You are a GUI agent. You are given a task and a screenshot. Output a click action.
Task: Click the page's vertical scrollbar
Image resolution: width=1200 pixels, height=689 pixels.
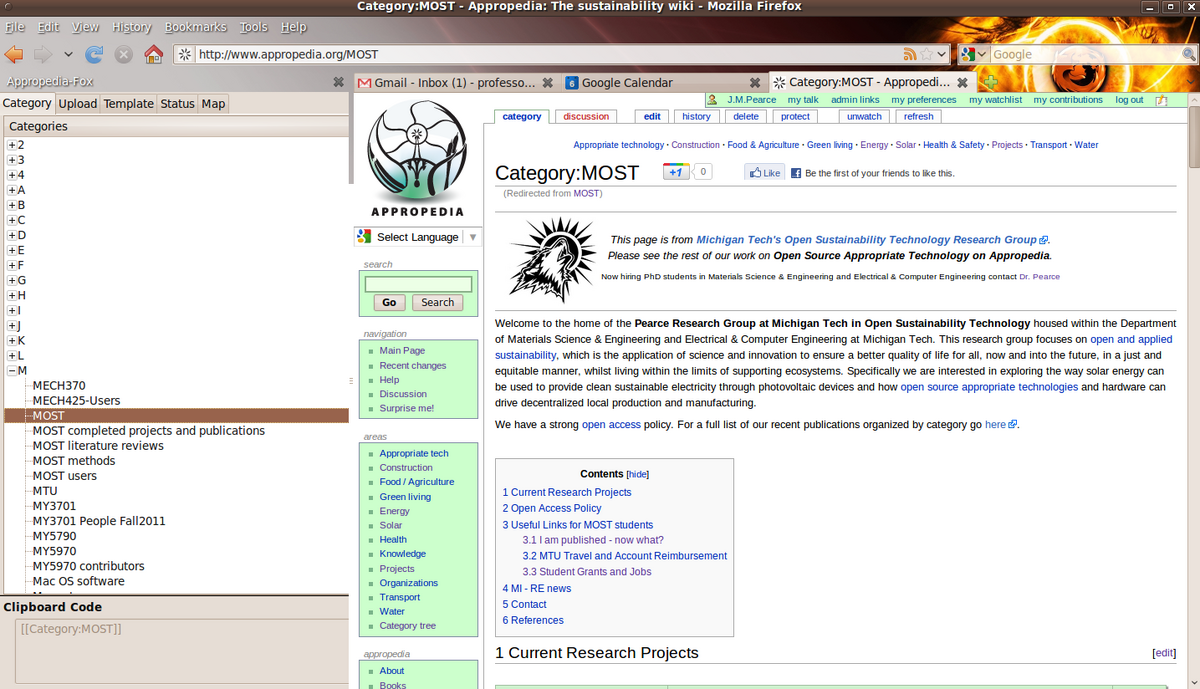pyautogui.click(x=1193, y=390)
